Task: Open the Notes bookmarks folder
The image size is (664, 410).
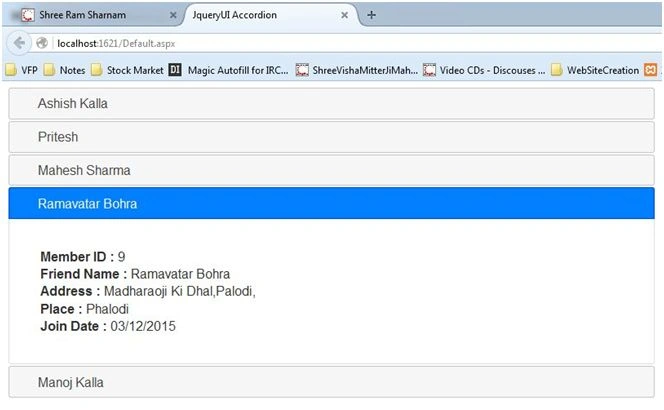Action: (x=64, y=70)
